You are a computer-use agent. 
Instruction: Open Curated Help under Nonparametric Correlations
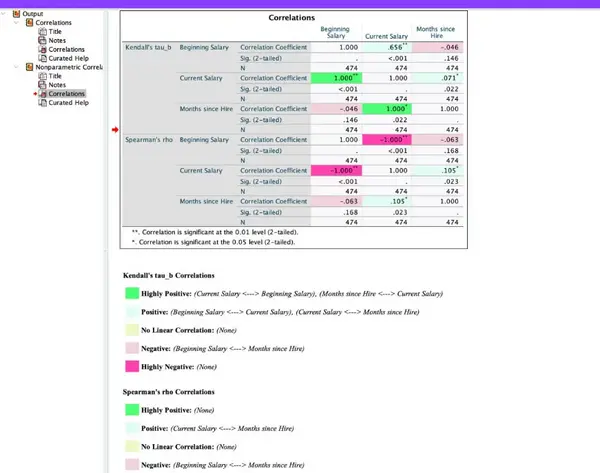tap(68, 103)
